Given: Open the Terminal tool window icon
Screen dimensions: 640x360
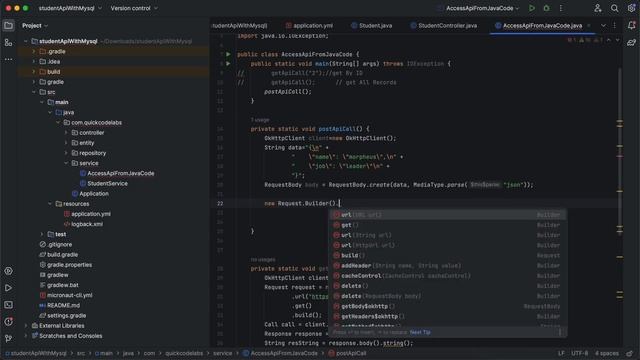Looking at the screenshot, I should tap(8, 305).
